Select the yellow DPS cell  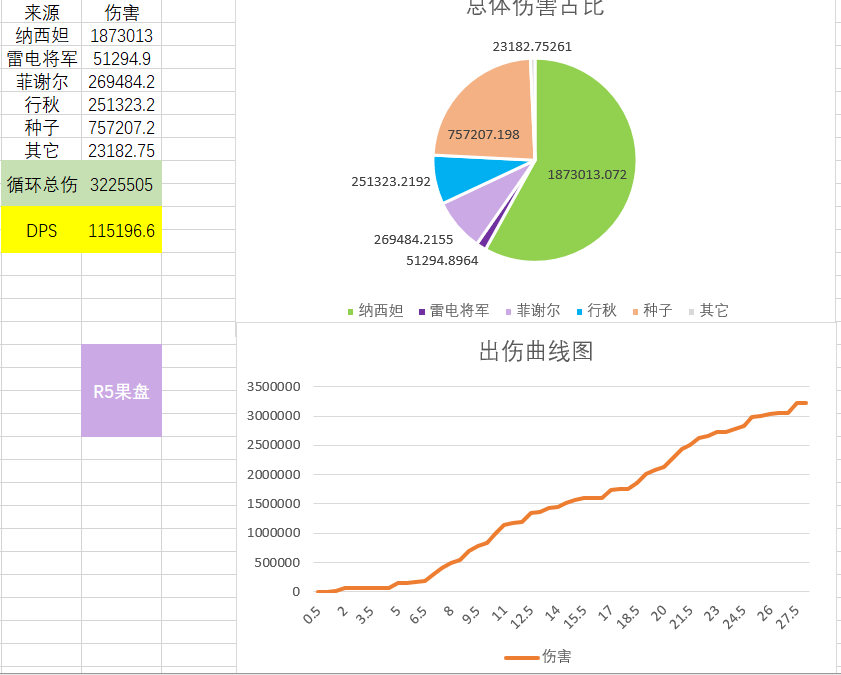point(40,230)
